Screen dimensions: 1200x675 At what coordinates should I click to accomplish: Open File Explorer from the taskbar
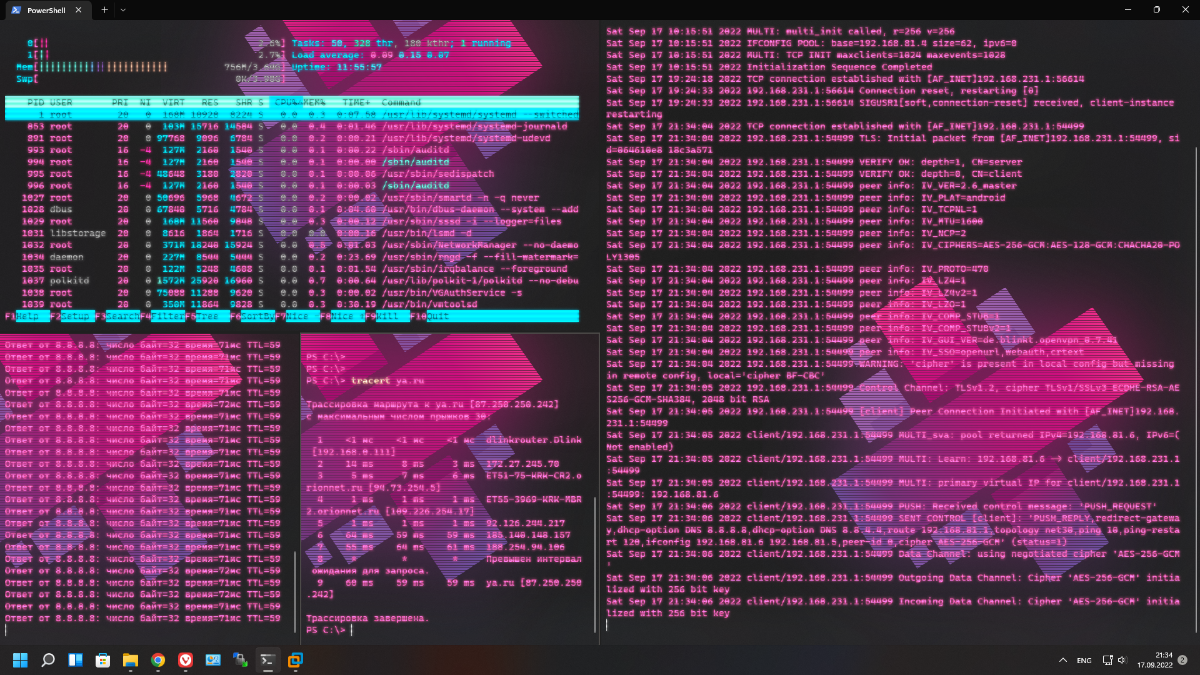click(130, 660)
